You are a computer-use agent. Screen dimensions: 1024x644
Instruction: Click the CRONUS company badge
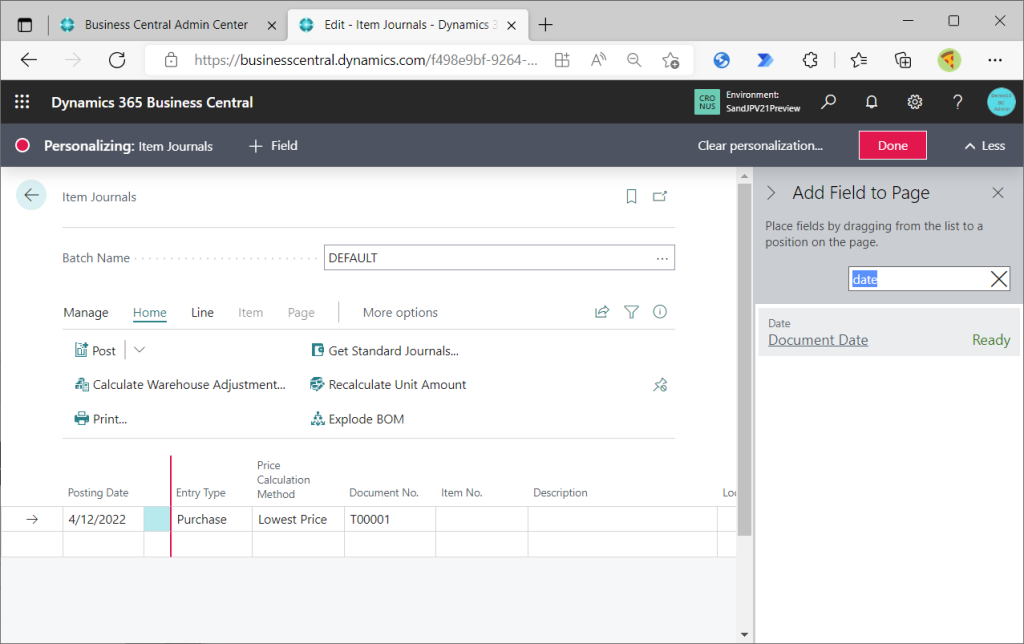click(x=707, y=102)
